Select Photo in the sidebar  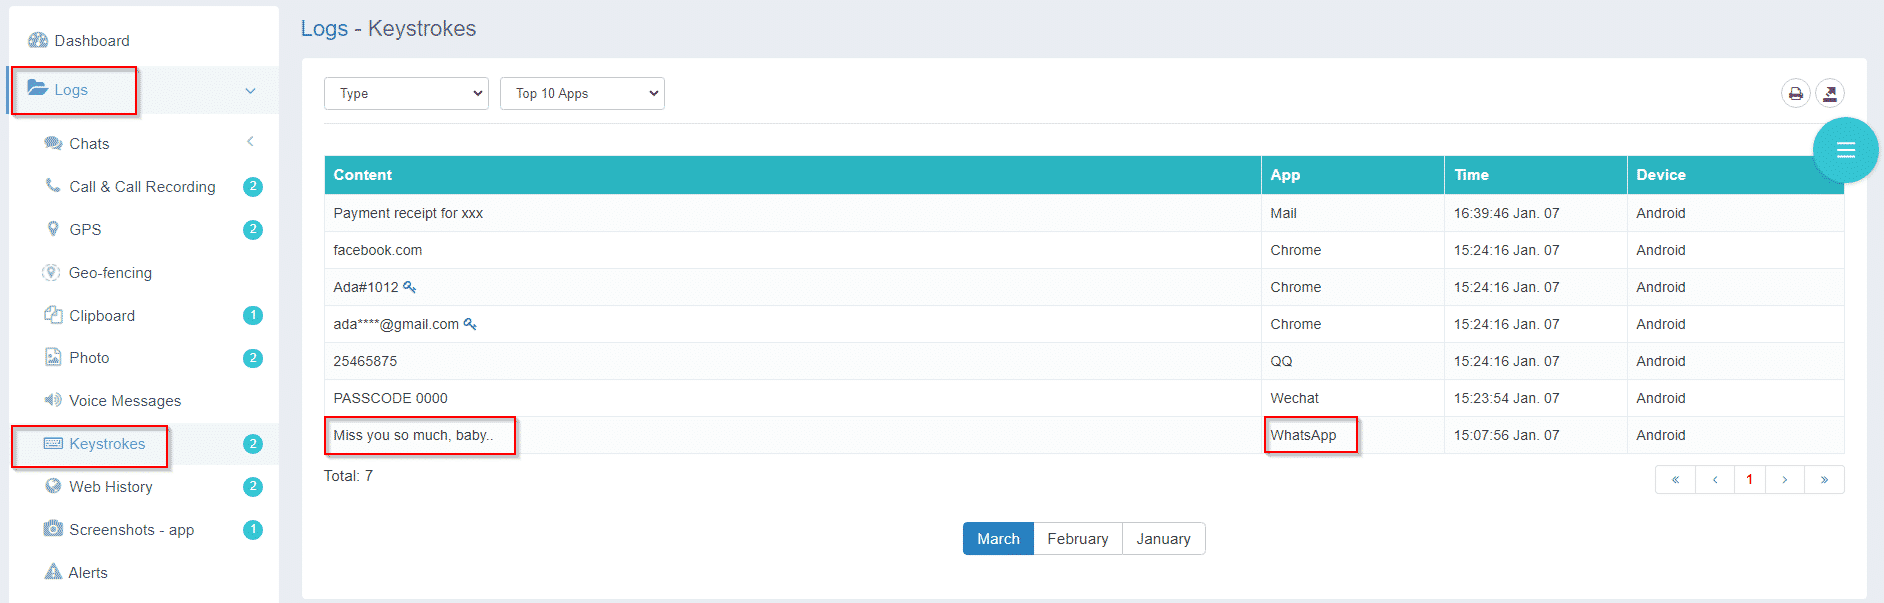click(x=89, y=358)
